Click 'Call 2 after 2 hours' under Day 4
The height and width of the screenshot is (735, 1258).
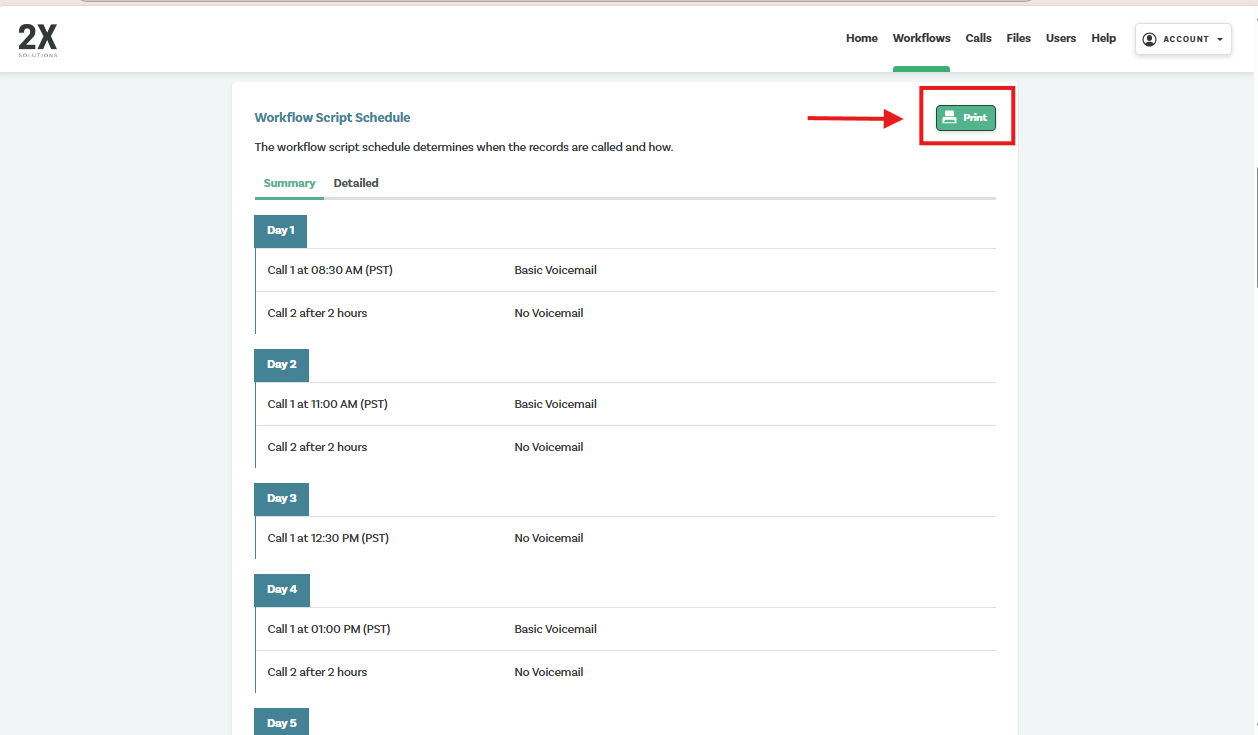317,672
